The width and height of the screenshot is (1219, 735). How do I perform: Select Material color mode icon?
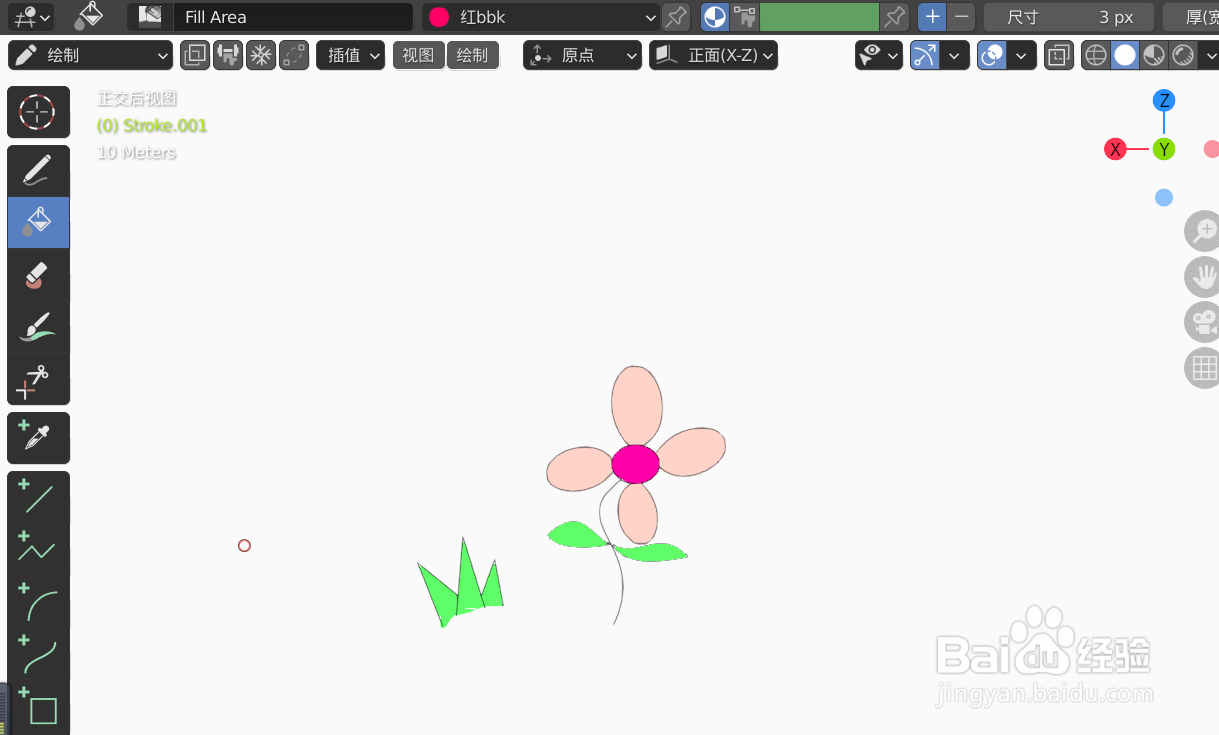715,16
